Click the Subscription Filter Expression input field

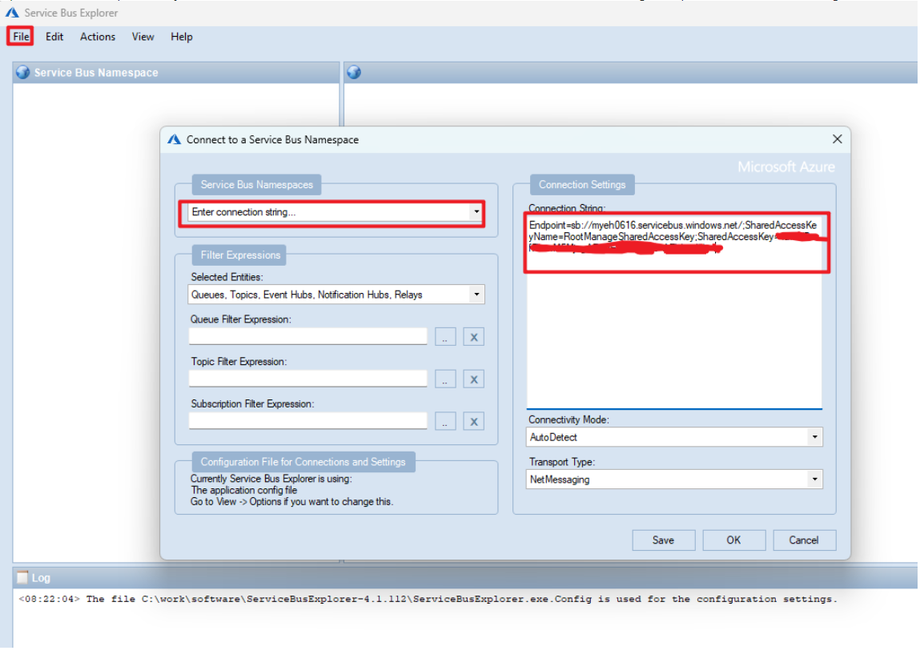pos(308,421)
